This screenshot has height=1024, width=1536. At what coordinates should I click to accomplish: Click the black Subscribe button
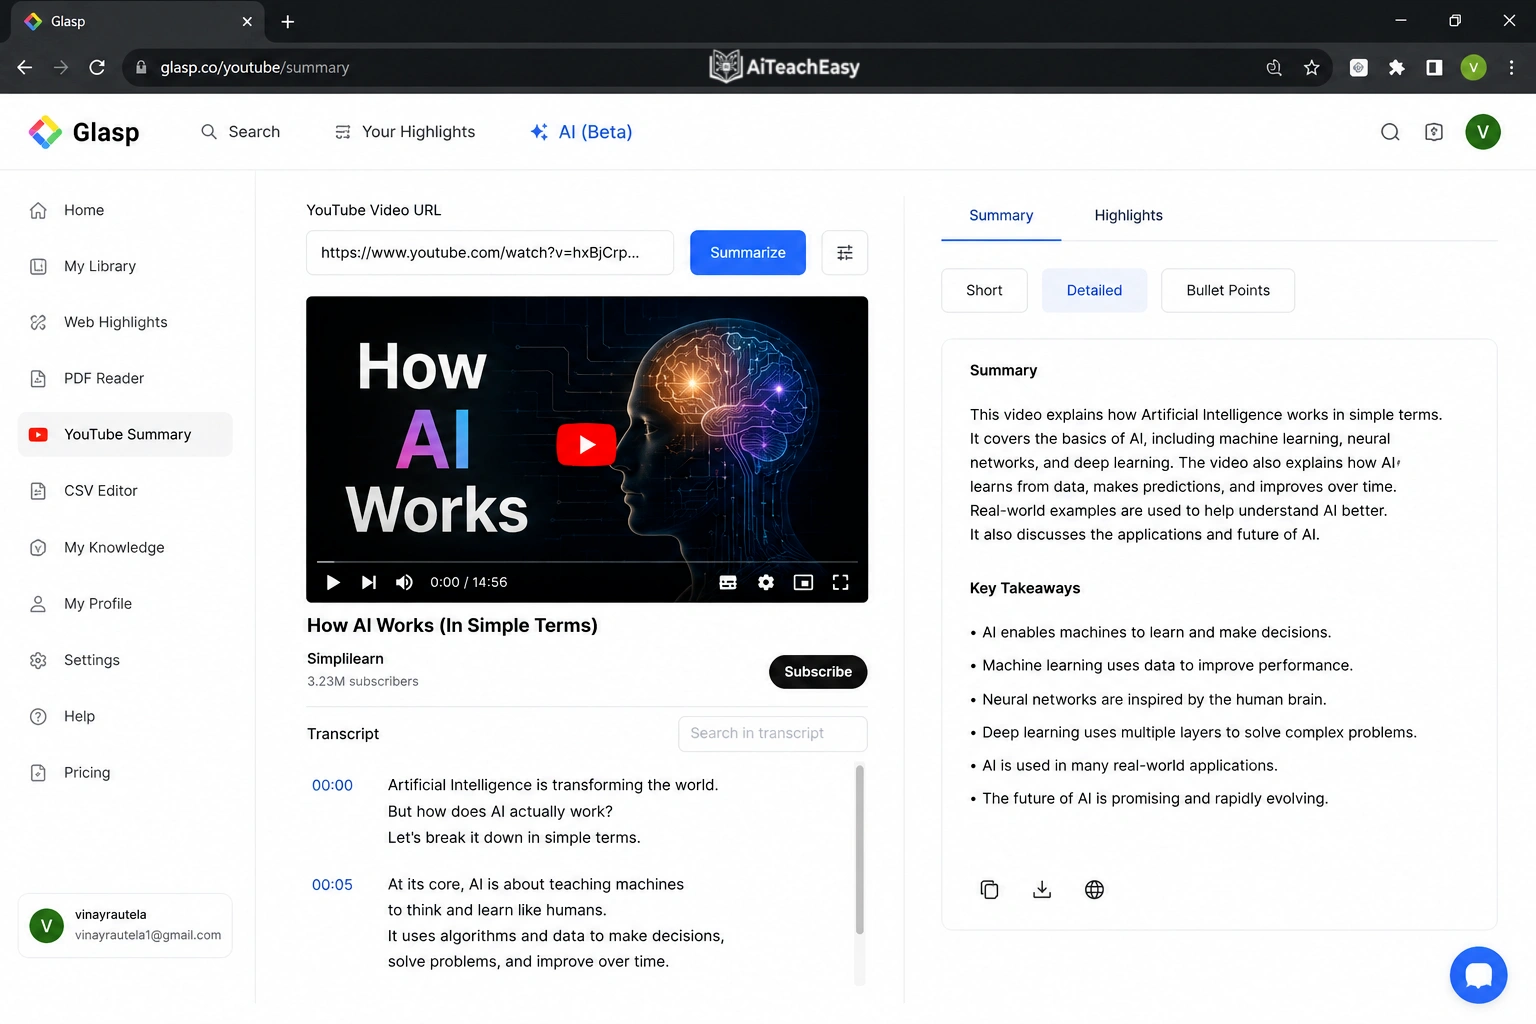click(818, 672)
